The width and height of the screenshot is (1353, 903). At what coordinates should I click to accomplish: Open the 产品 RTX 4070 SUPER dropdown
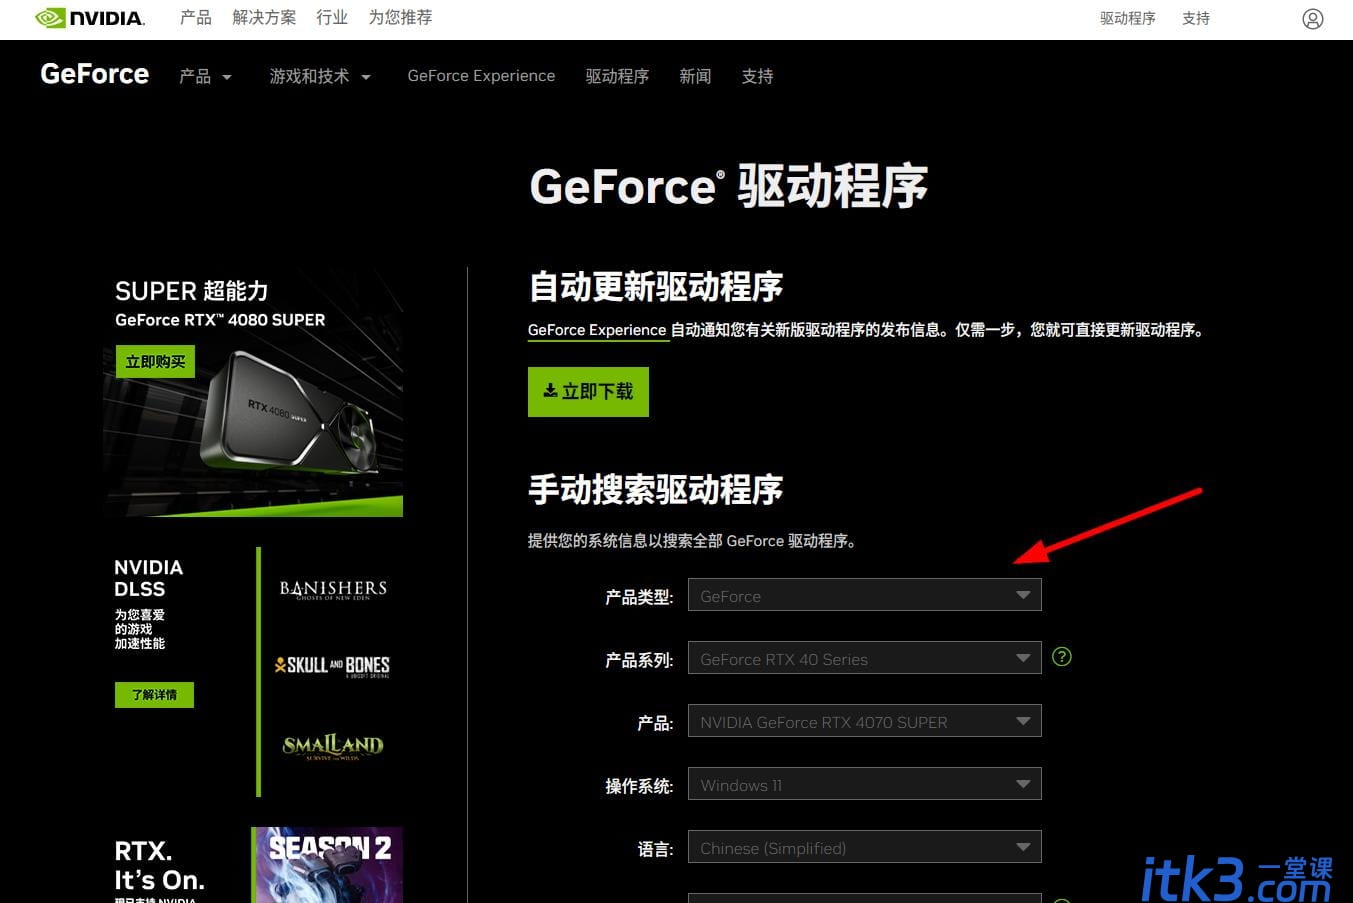pyautogui.click(x=865, y=721)
